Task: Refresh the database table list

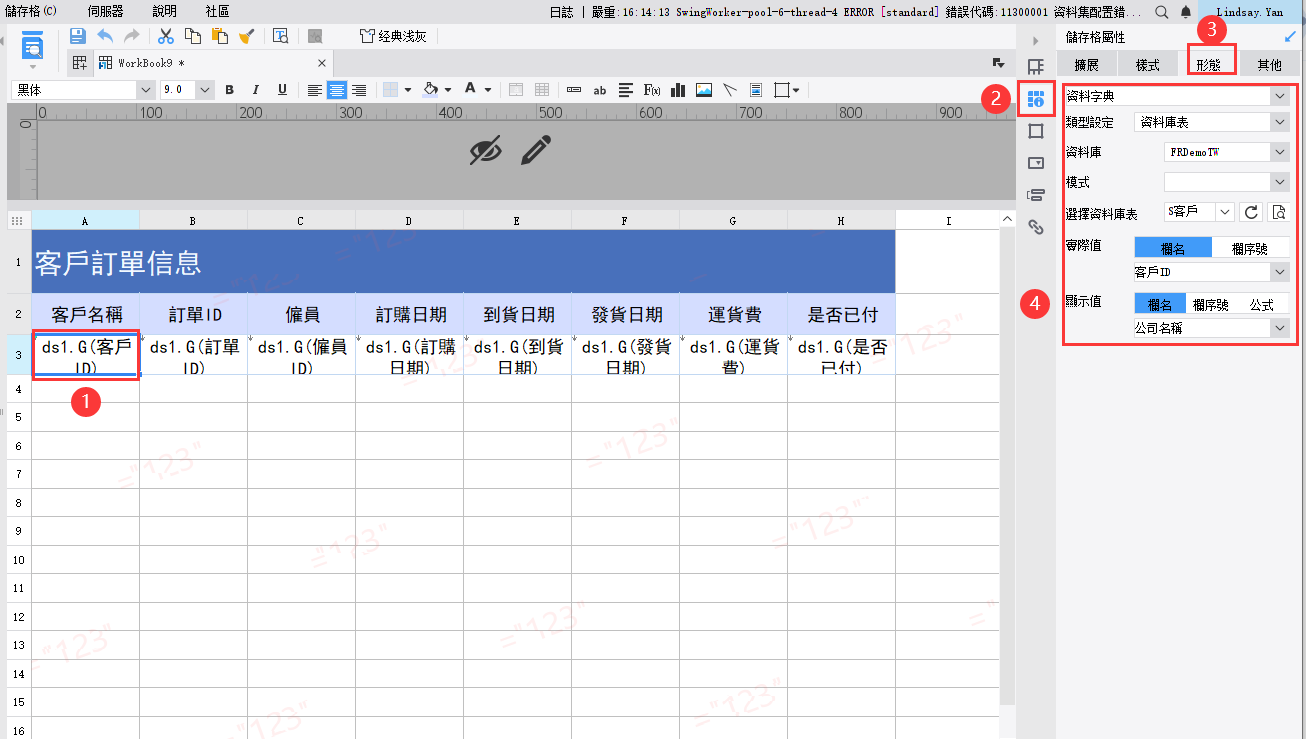Action: (x=1251, y=212)
